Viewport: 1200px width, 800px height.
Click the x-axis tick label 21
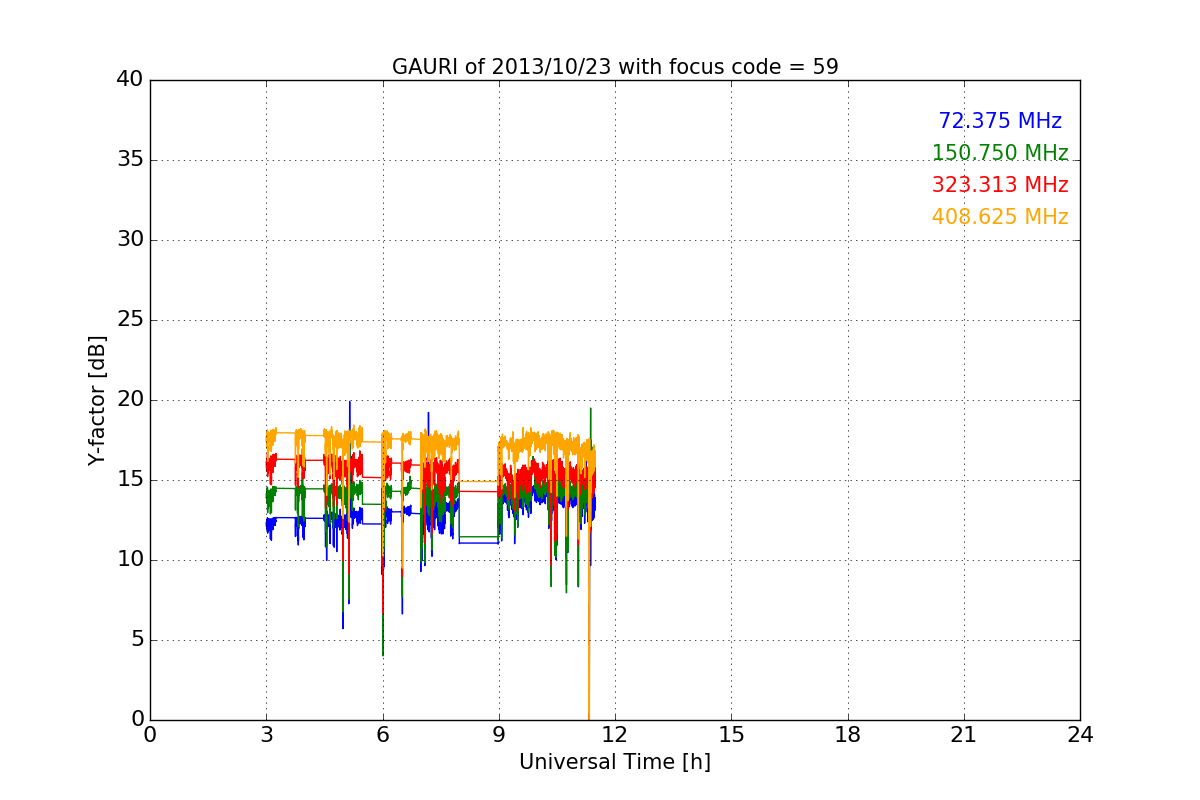(x=964, y=735)
